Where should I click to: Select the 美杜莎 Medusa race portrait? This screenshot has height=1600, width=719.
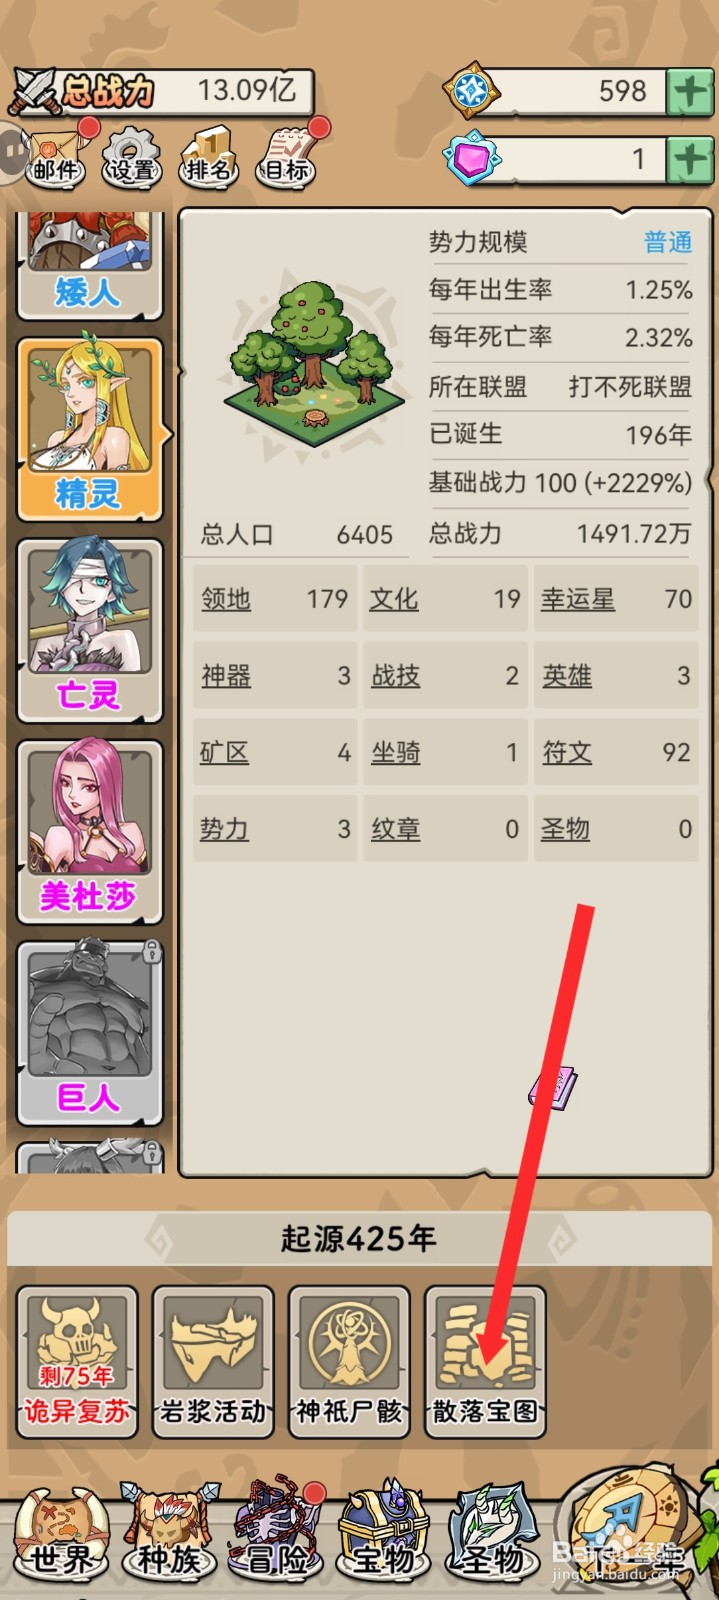(x=89, y=832)
